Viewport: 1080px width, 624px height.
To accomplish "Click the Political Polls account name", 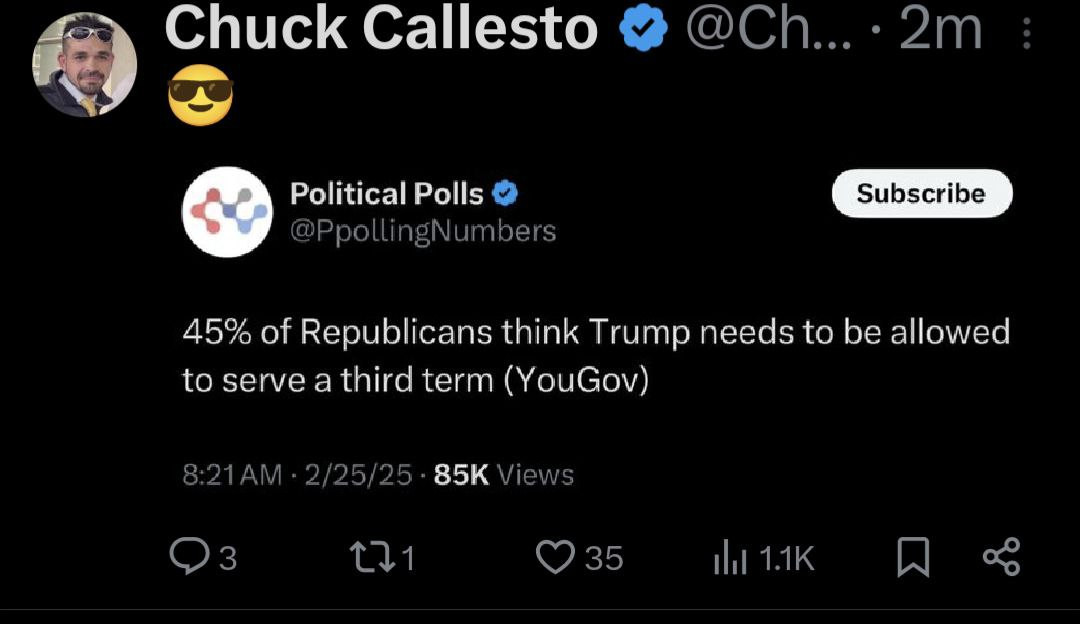I will [x=386, y=193].
